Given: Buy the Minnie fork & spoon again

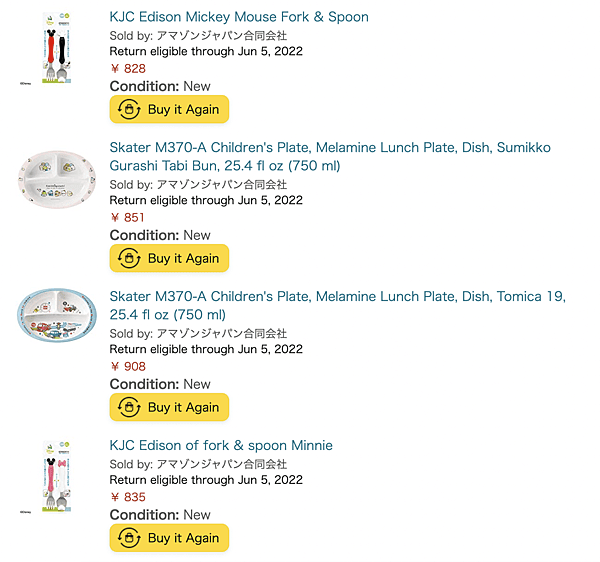Looking at the screenshot, I should (169, 538).
